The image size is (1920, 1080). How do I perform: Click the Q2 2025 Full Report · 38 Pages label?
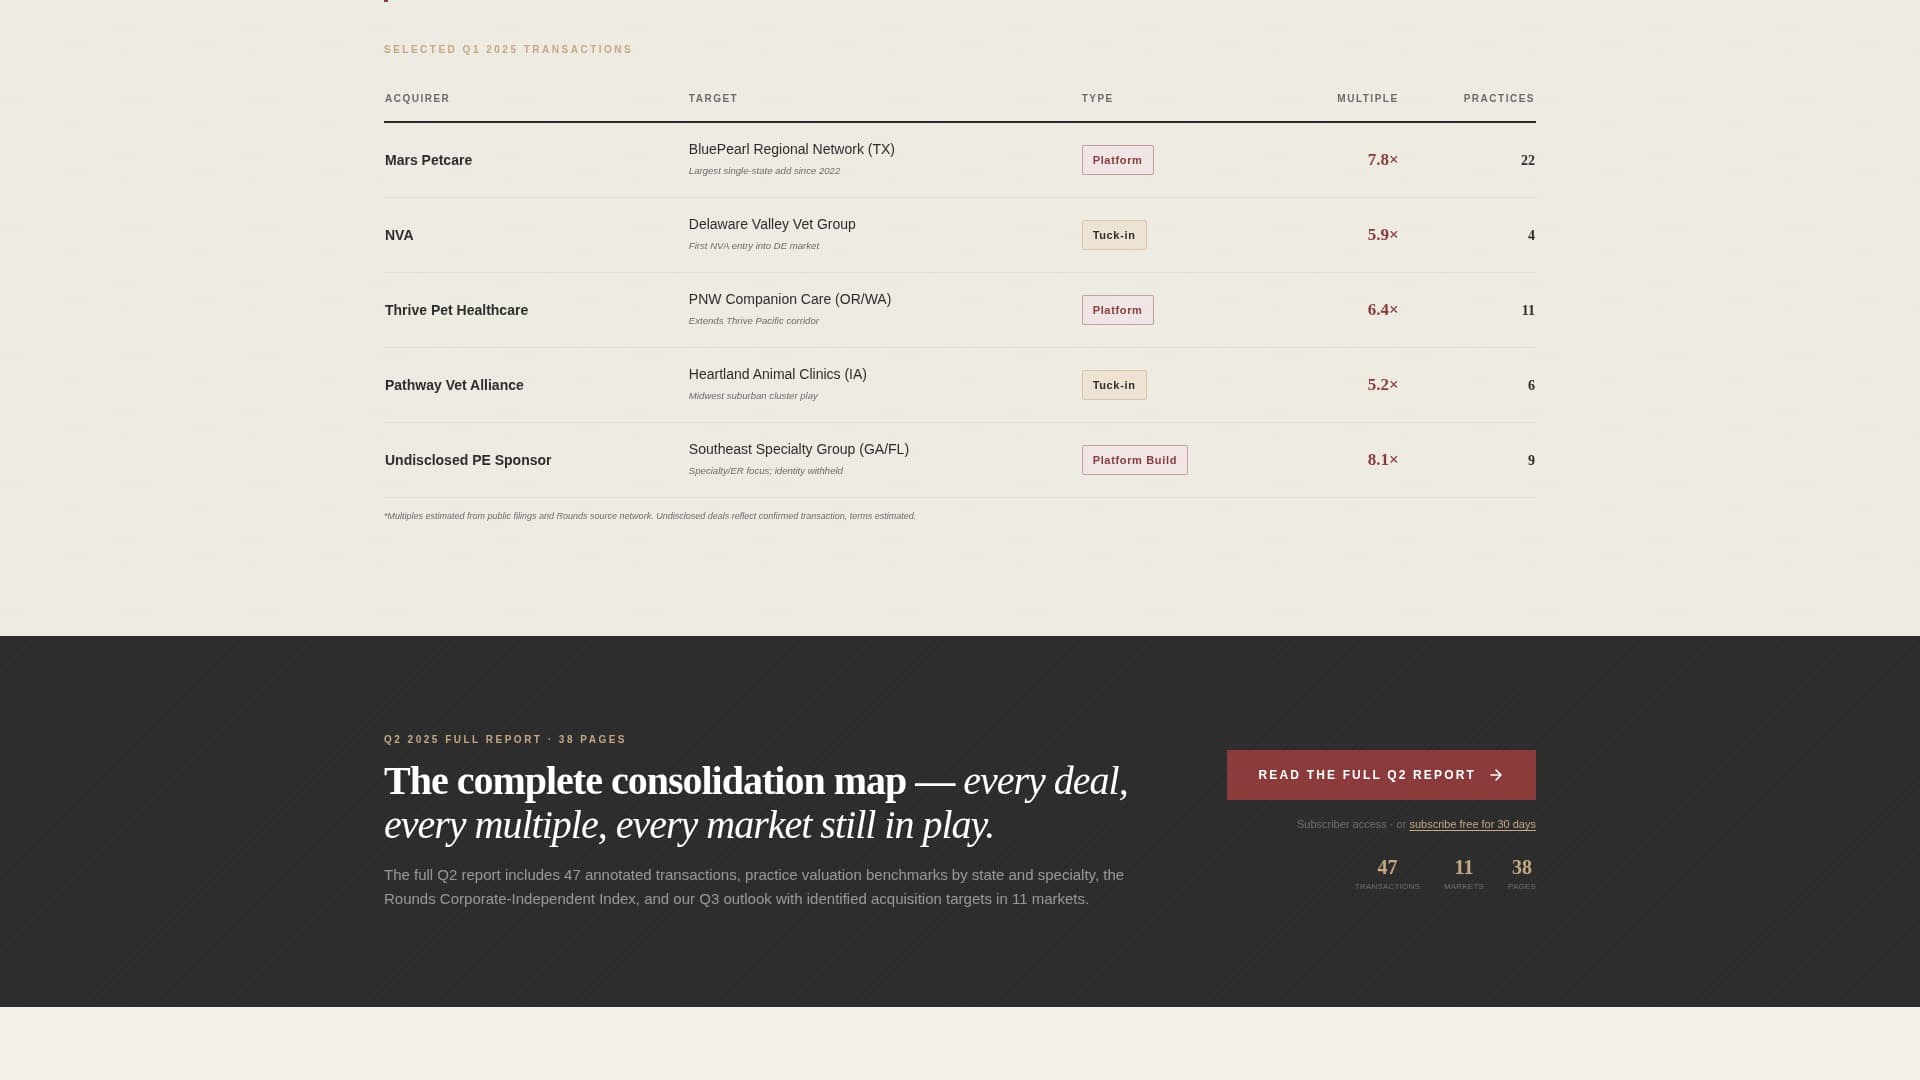[505, 740]
